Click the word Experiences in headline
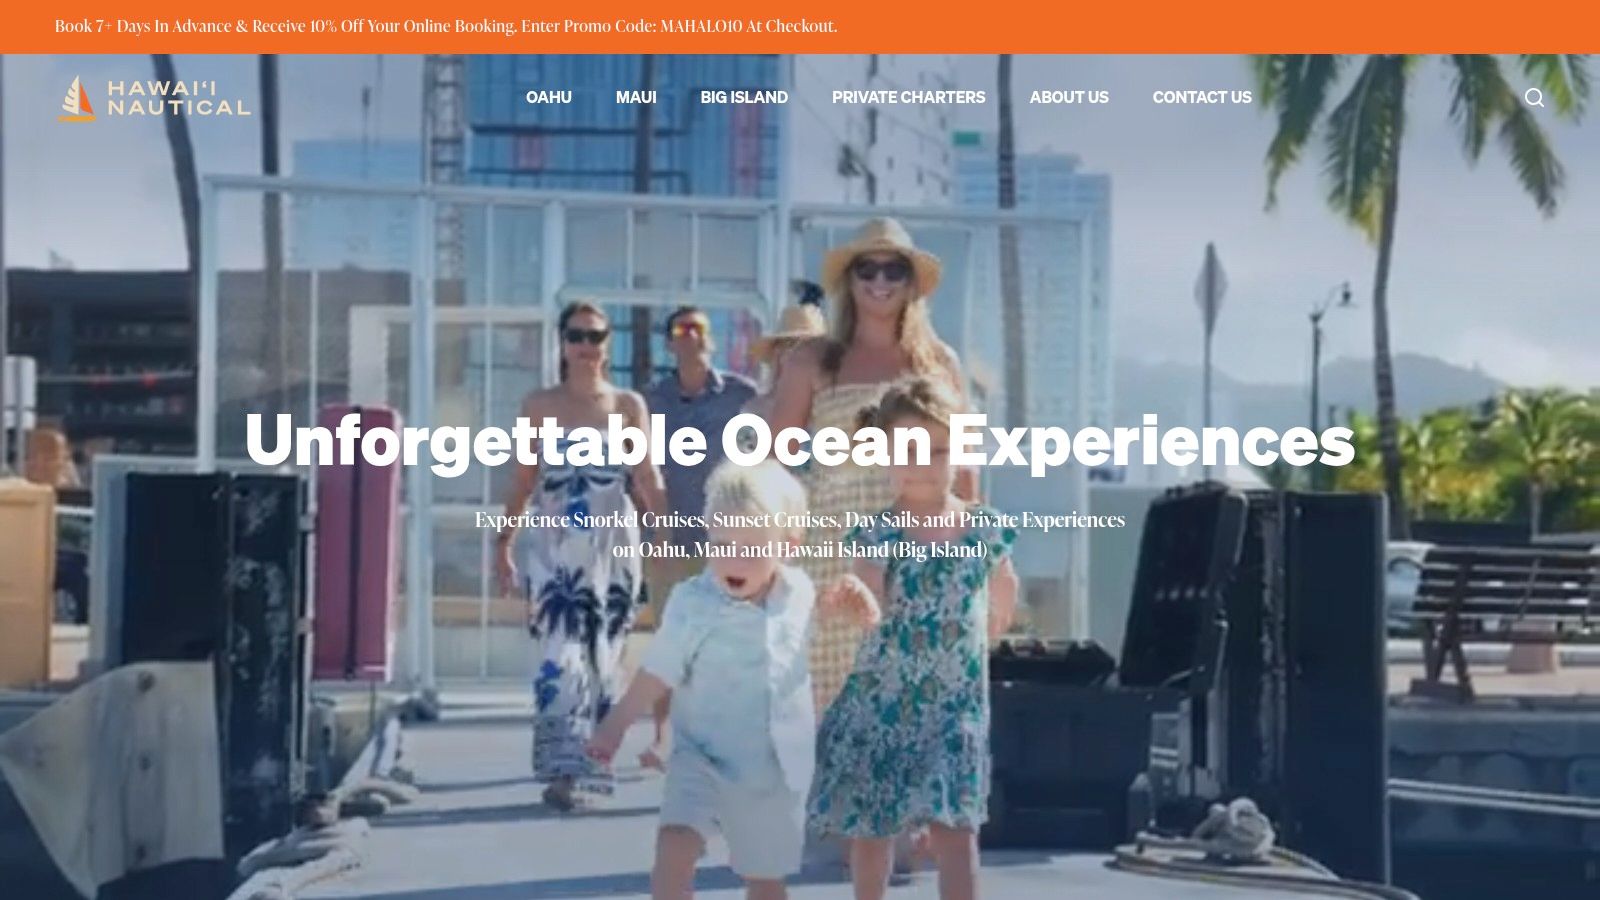This screenshot has width=1600, height=900. pos(1151,441)
